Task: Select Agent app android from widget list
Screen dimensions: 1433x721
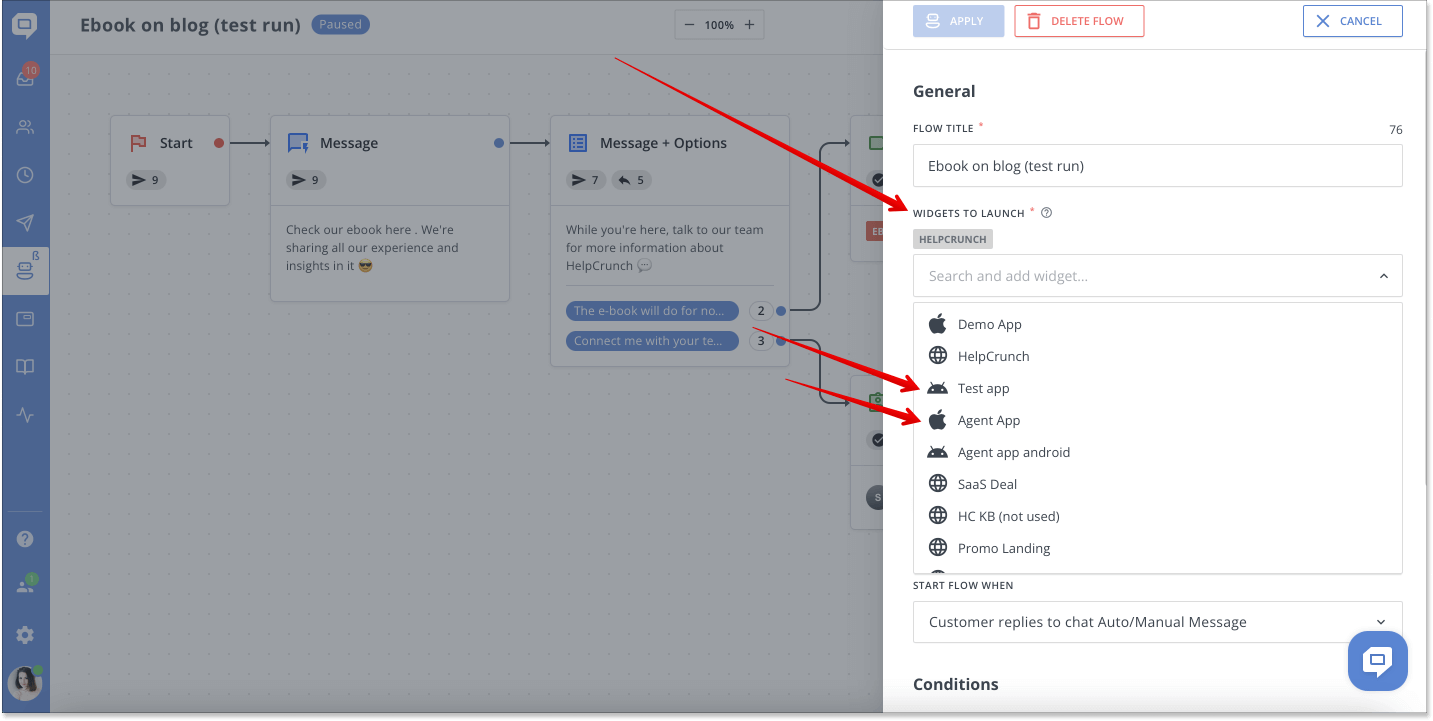Action: click(1157, 452)
